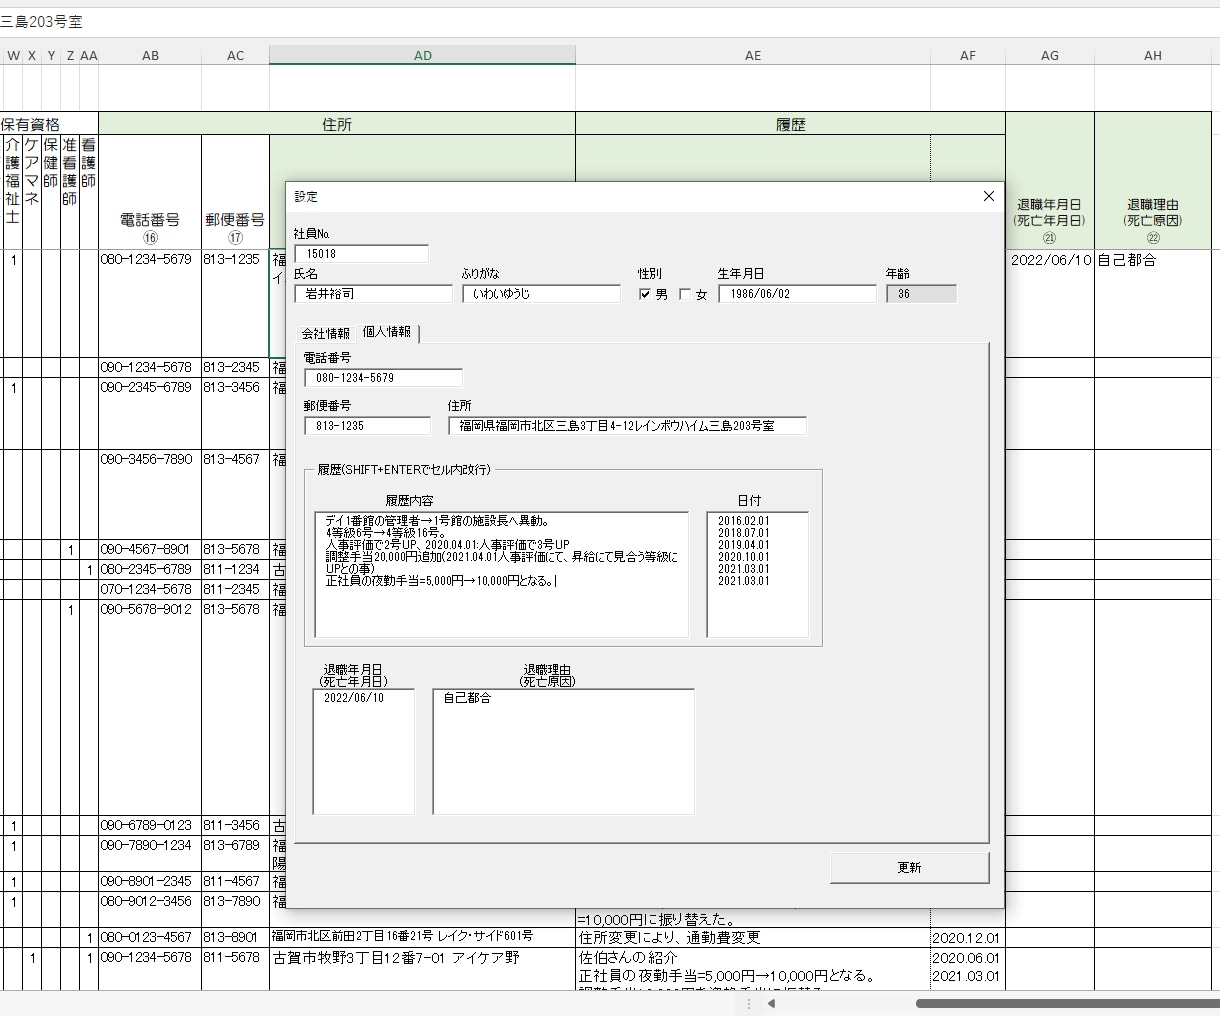Click the ふりがな field with いわいゆうじ
The height and width of the screenshot is (1016, 1220).
(541, 294)
